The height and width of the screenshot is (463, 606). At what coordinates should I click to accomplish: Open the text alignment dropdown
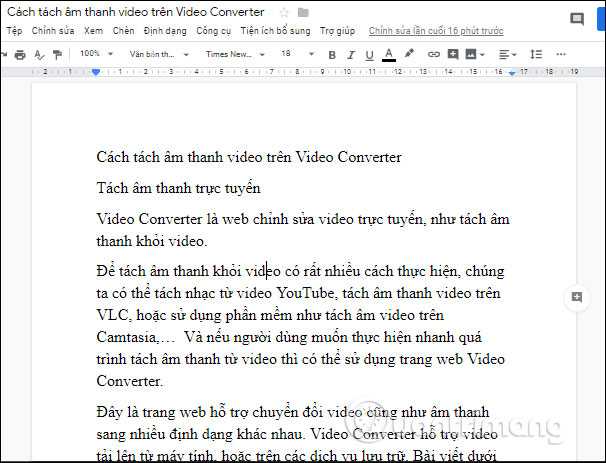point(507,54)
